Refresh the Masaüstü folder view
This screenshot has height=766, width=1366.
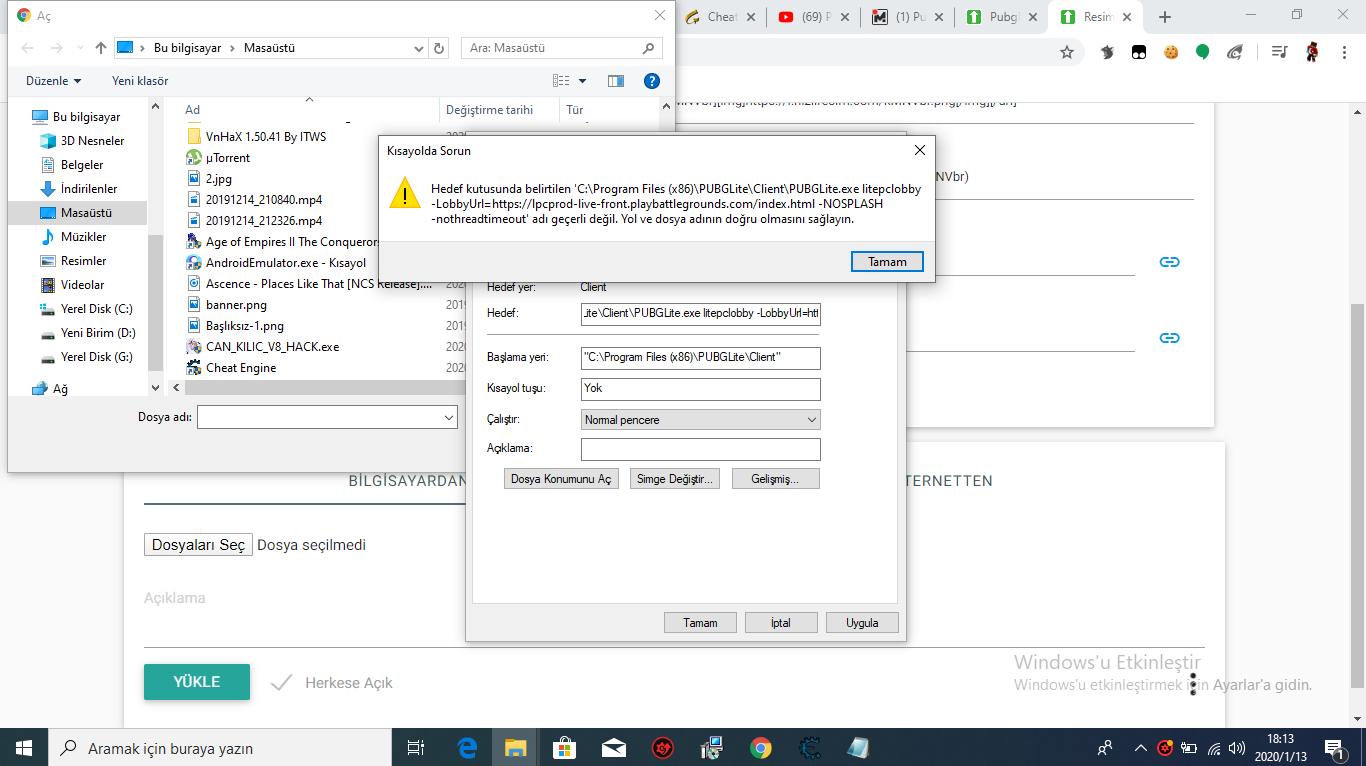(439, 48)
